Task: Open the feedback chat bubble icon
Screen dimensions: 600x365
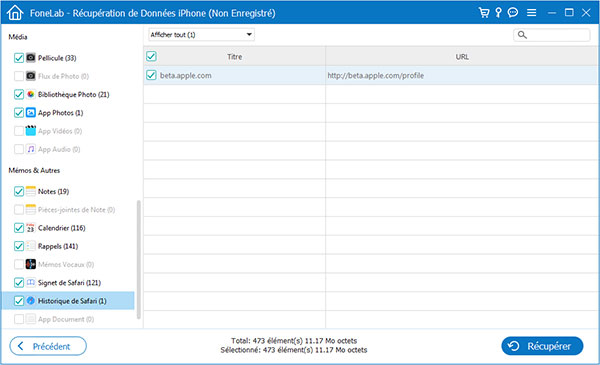Action: (x=513, y=13)
